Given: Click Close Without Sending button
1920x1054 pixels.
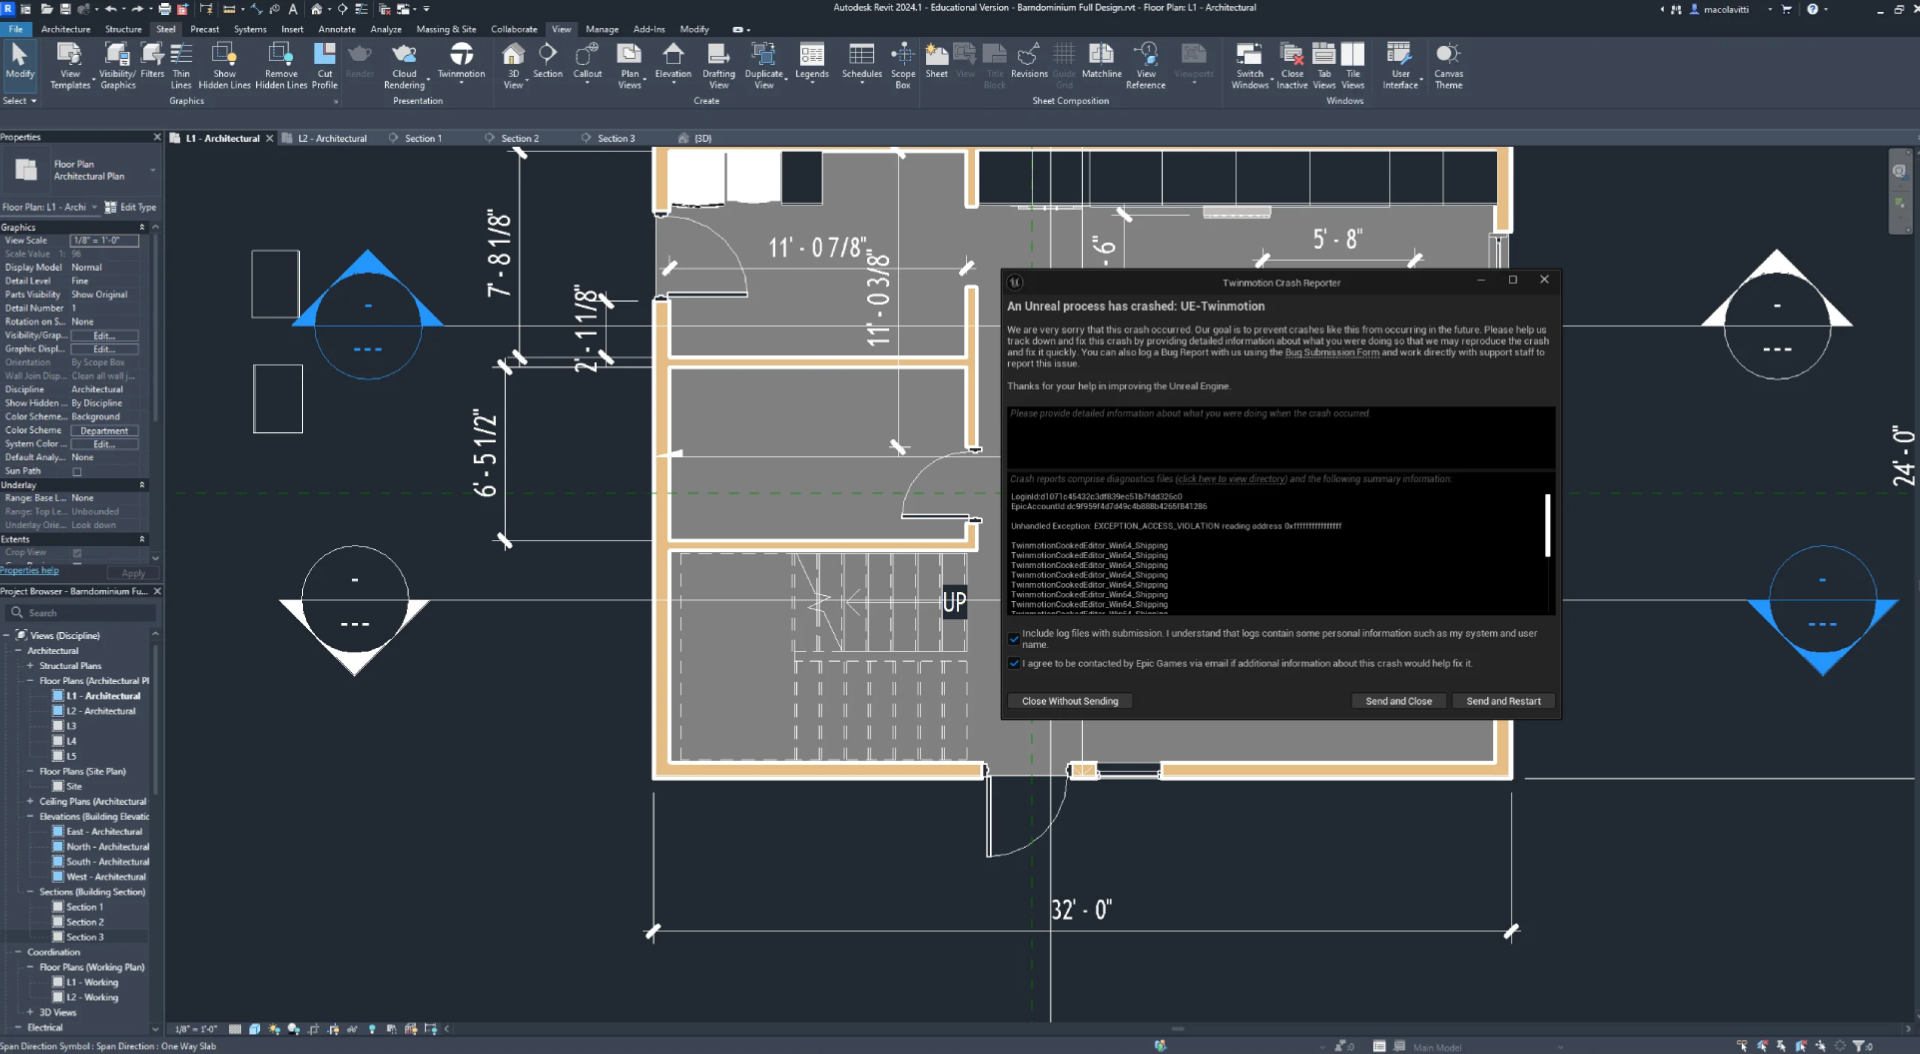Looking at the screenshot, I should [1070, 701].
